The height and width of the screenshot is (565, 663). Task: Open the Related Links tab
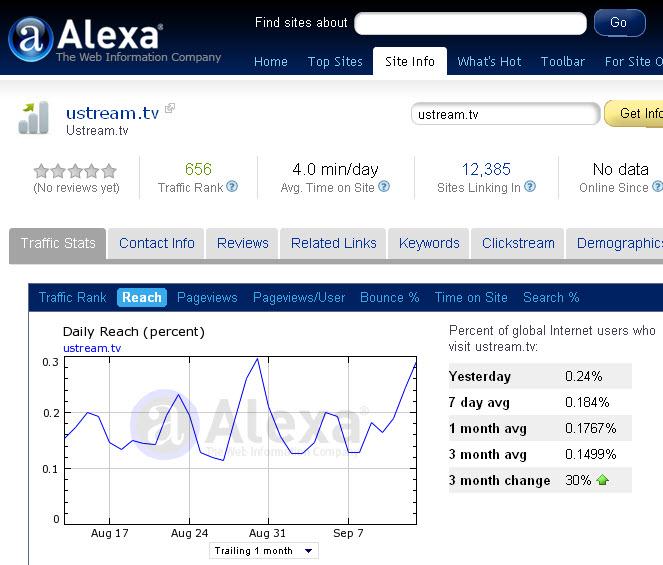pyautogui.click(x=334, y=243)
